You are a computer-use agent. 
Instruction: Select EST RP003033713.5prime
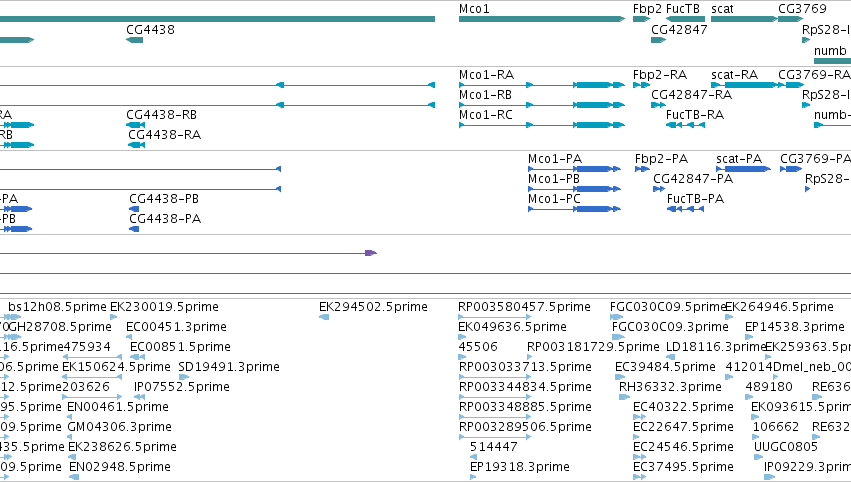494,377
